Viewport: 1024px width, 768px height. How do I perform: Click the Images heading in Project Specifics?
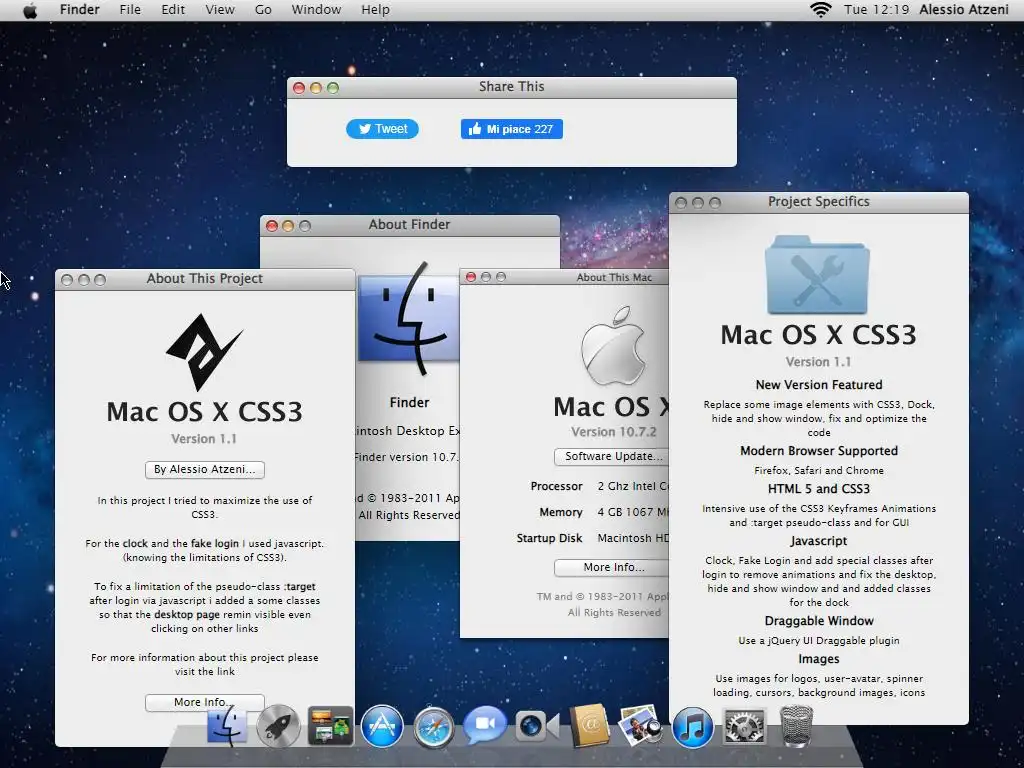(x=819, y=660)
